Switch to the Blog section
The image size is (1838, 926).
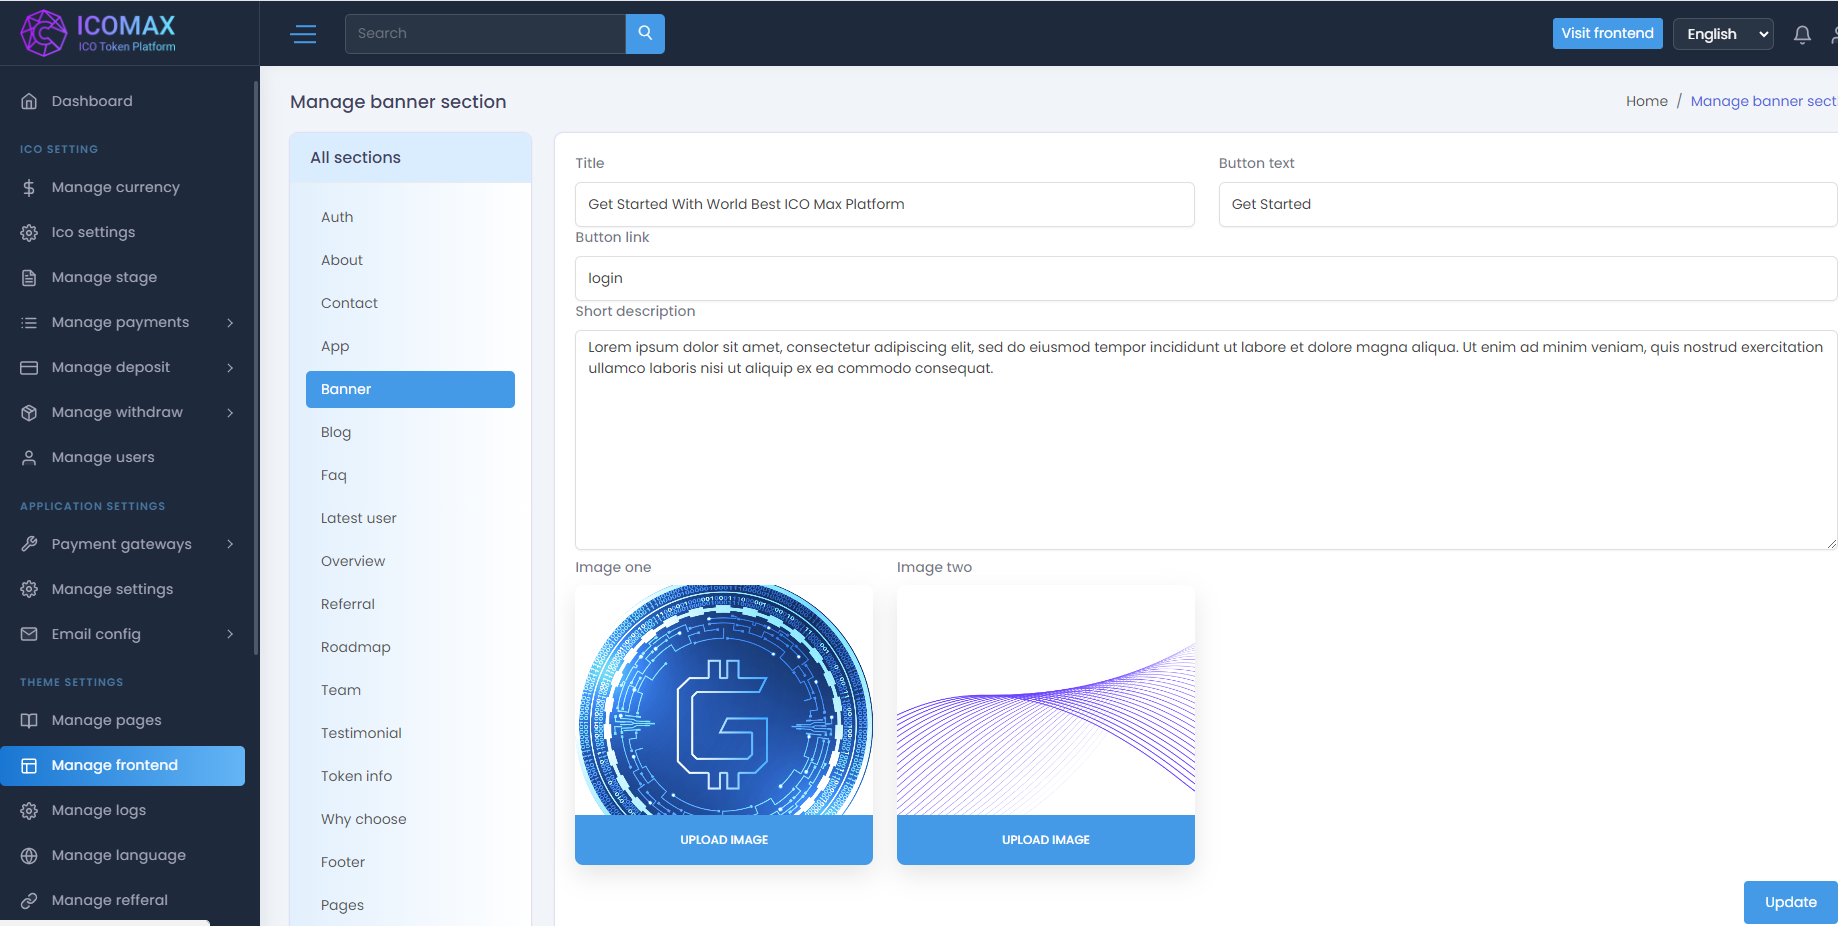point(410,432)
